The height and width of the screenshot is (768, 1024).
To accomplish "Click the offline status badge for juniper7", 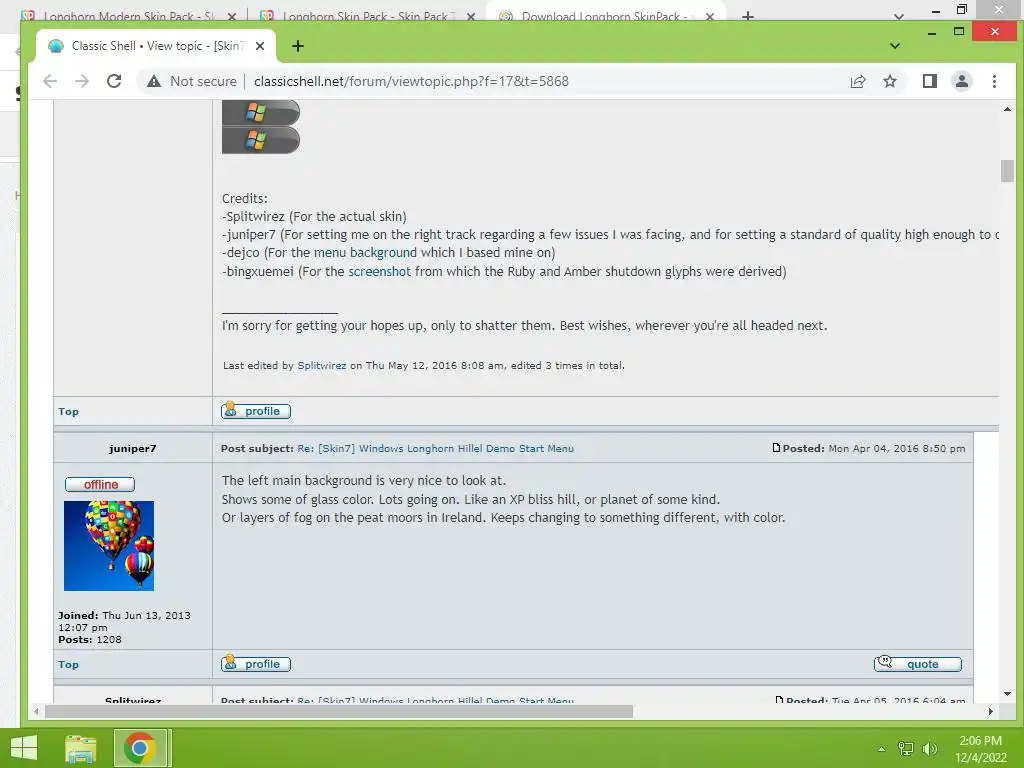I will coord(100,484).
